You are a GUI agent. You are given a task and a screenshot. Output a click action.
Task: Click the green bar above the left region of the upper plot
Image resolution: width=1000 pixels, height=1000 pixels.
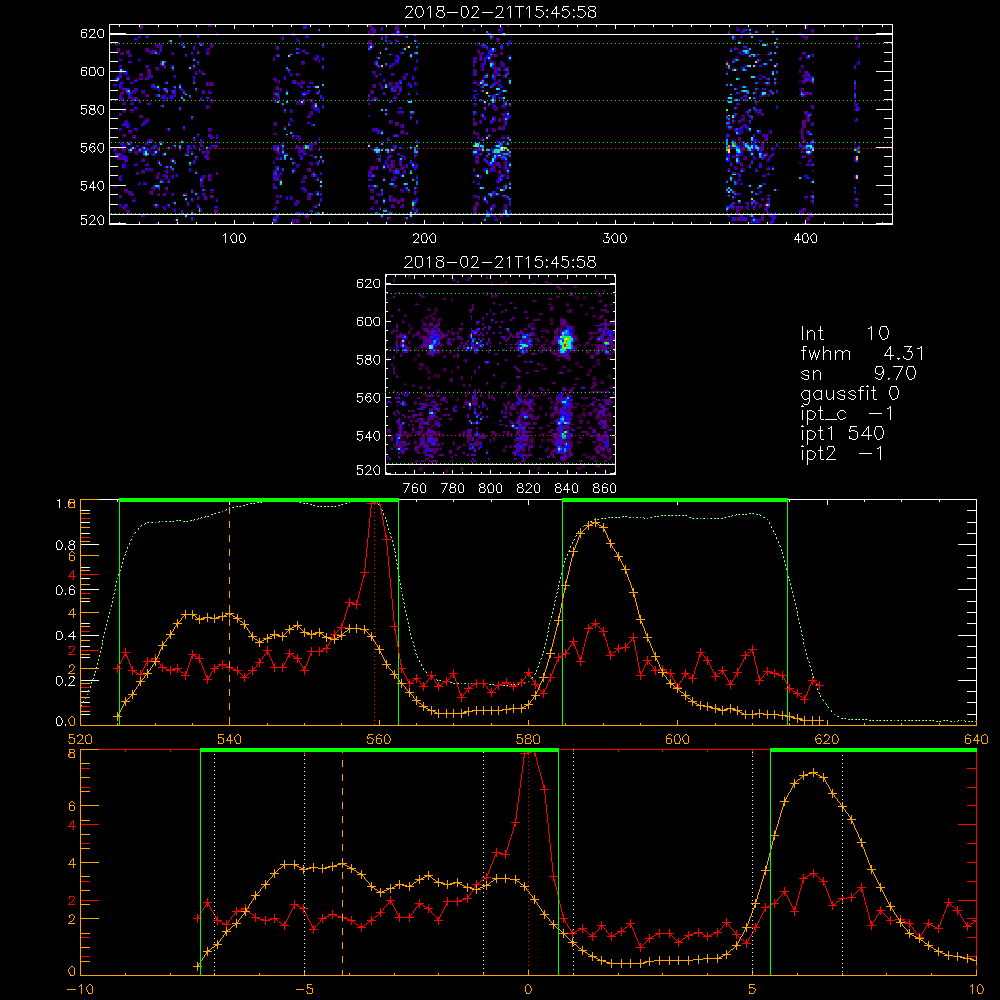tap(259, 500)
